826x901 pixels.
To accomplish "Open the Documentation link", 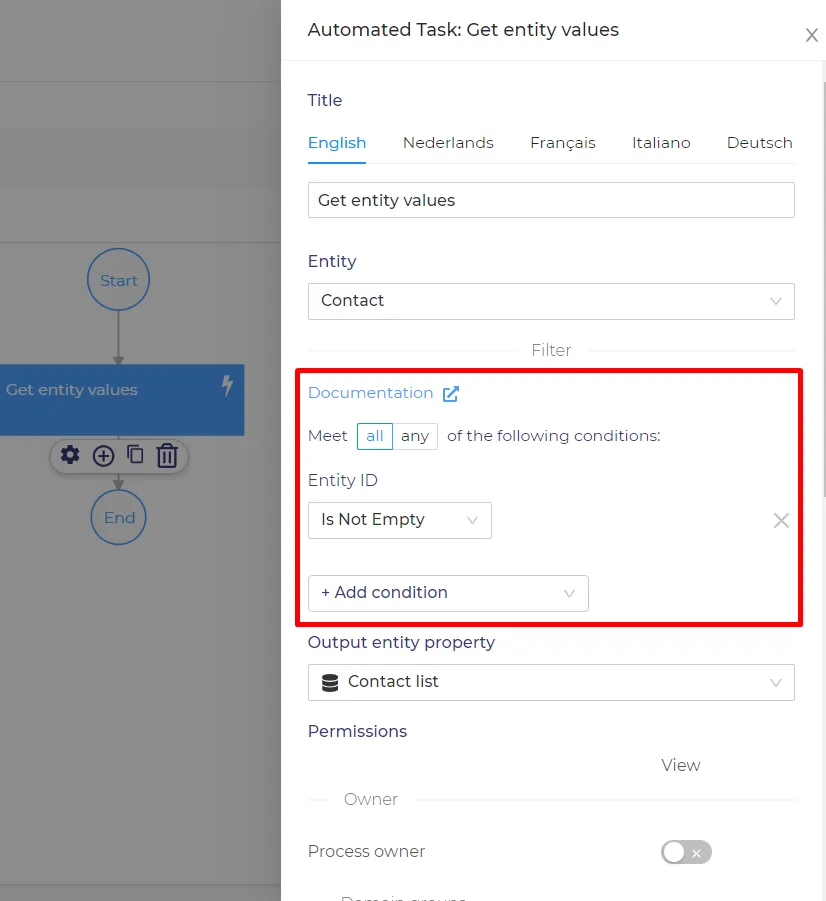I will tap(371, 393).
